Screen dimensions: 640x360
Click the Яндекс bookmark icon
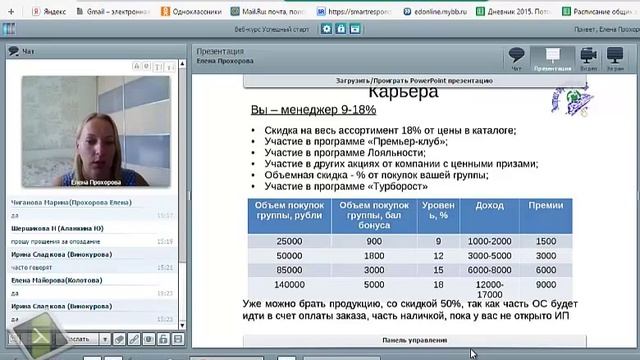[x=36, y=11]
